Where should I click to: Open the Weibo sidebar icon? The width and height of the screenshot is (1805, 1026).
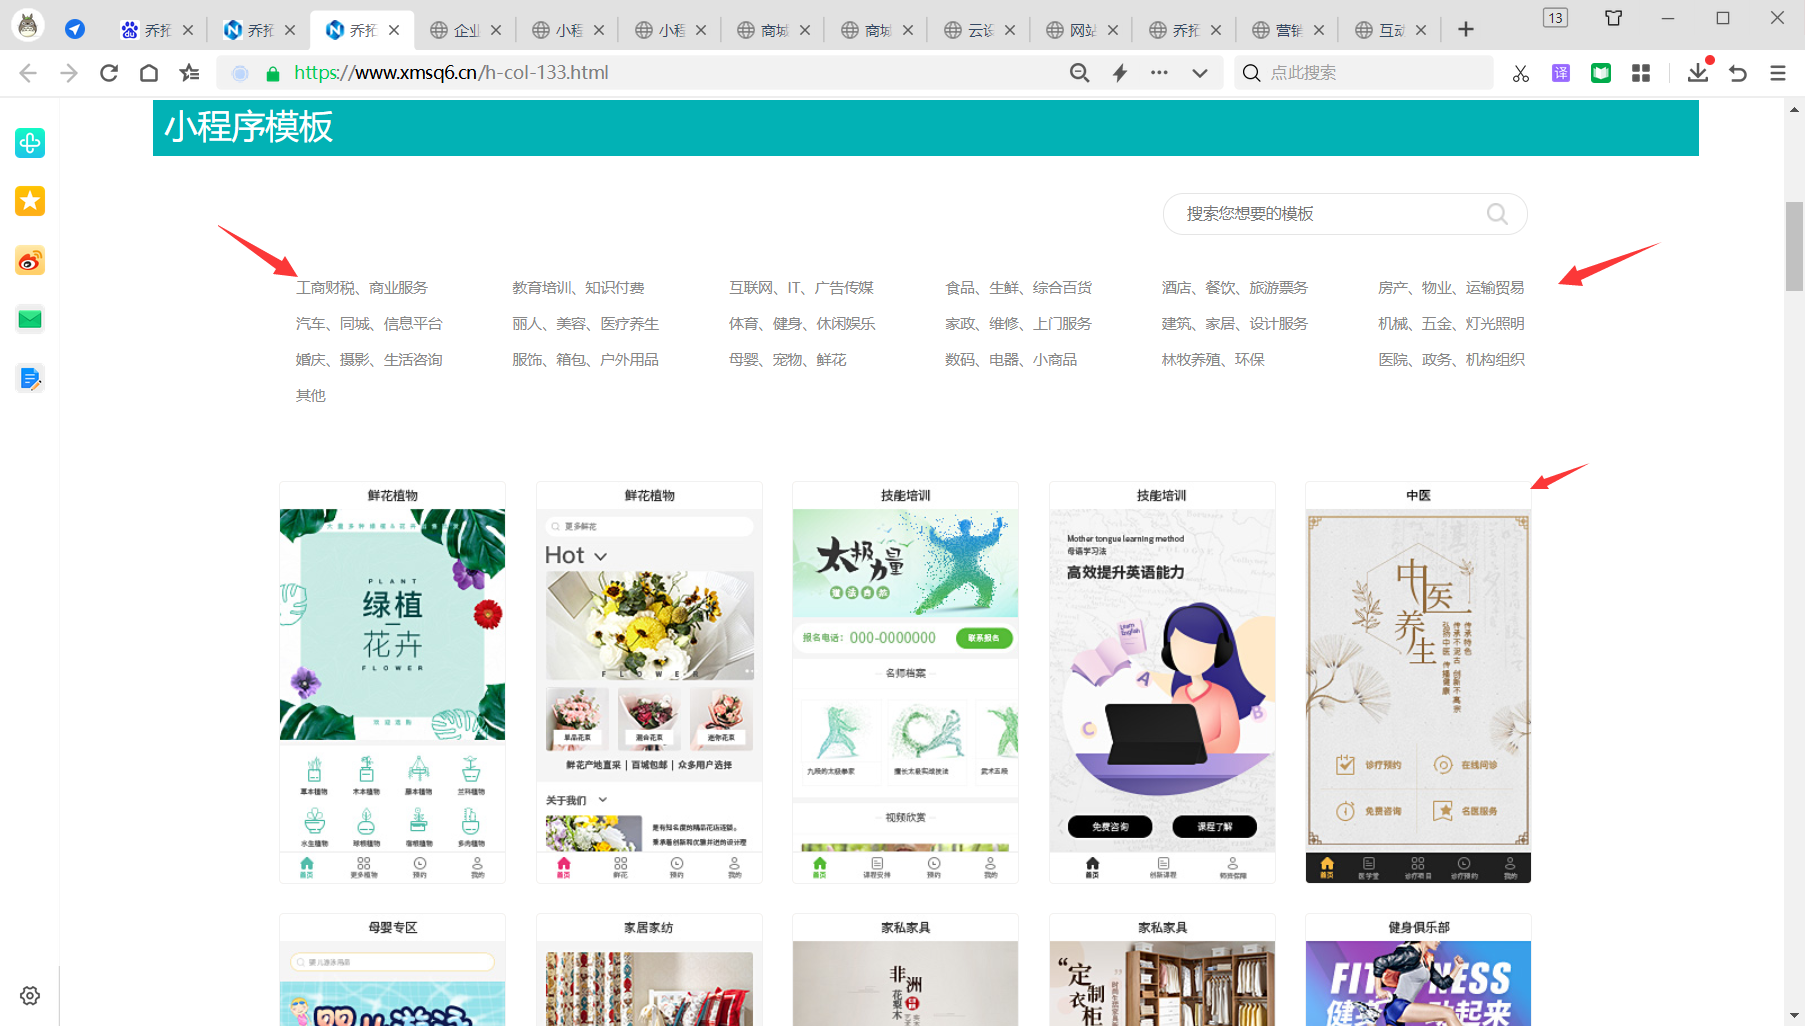pyautogui.click(x=30, y=261)
